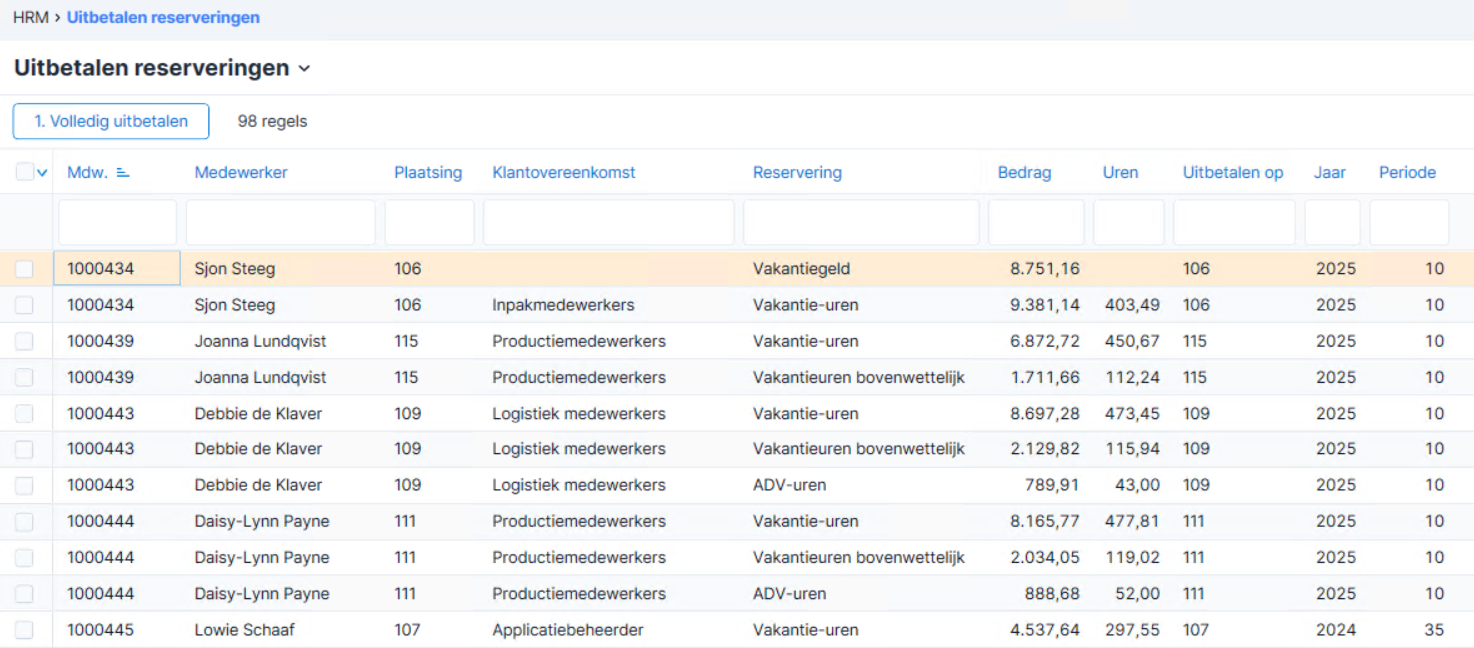Open the select-all checkbox dropdown arrow

coord(42,173)
